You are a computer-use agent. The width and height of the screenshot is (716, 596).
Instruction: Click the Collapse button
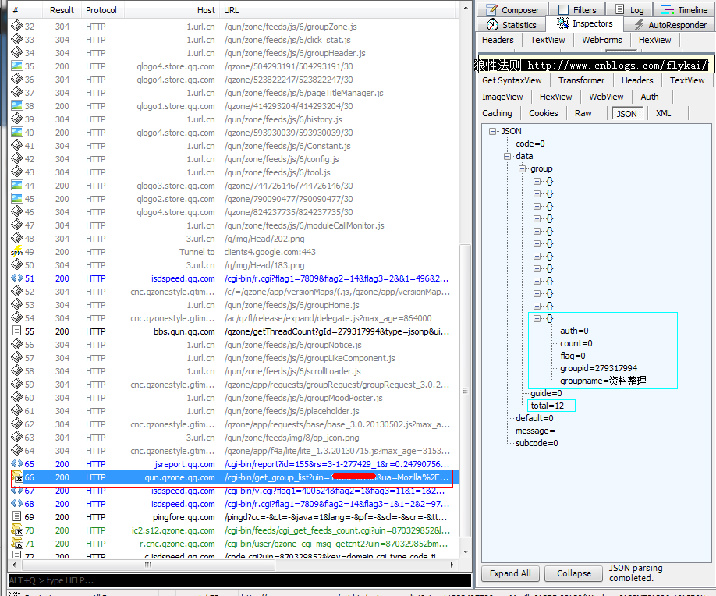(574, 573)
